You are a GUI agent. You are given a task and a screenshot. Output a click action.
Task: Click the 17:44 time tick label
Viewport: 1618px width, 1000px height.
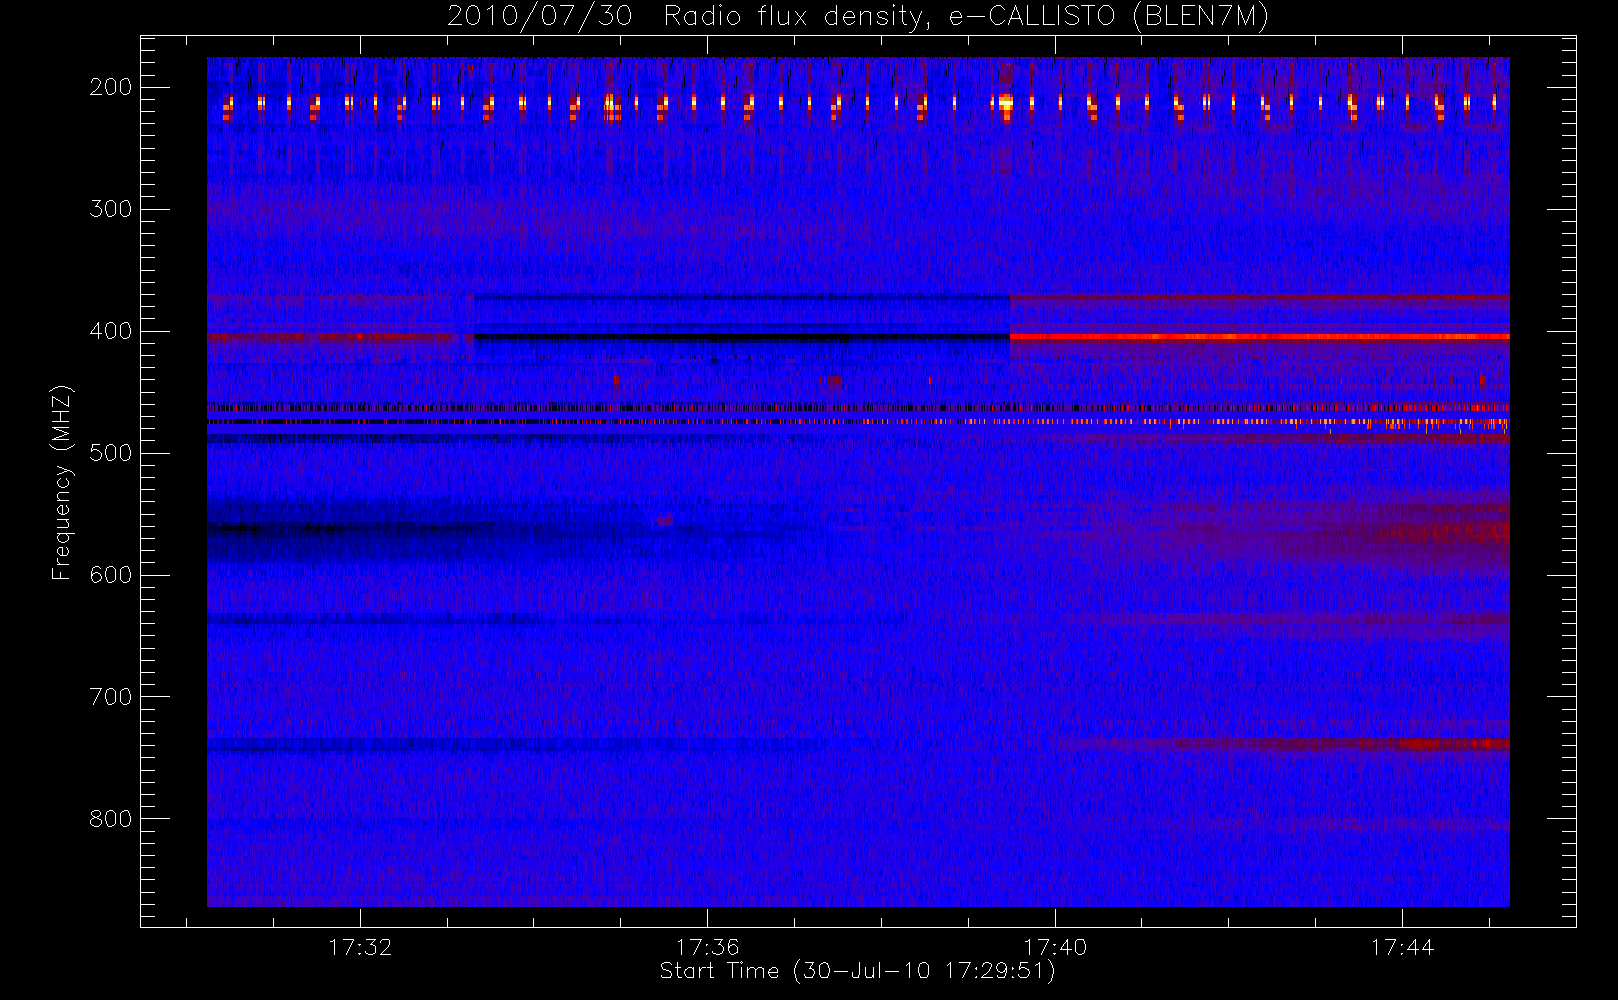(1402, 947)
